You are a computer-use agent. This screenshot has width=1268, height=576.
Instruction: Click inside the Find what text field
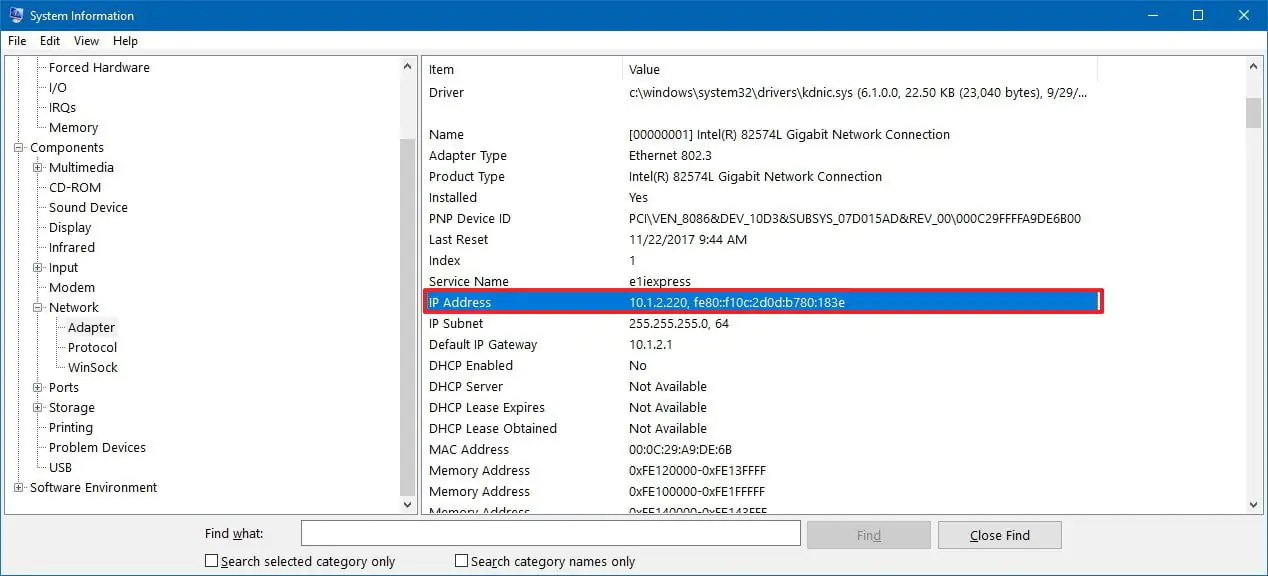[x=550, y=533]
